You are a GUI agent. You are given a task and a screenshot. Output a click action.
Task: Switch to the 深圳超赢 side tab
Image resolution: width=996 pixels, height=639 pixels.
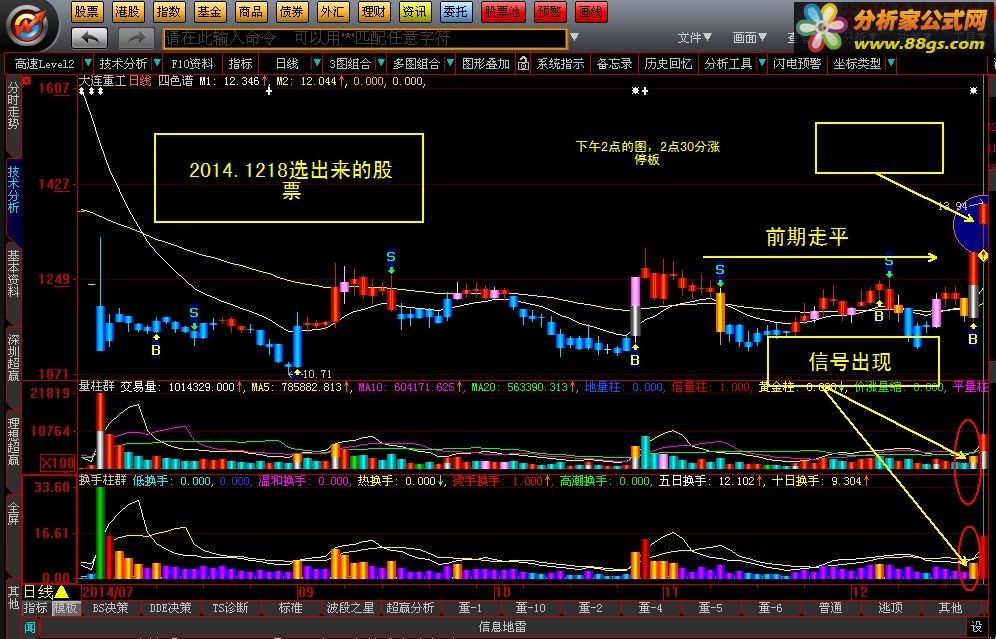coord(13,357)
